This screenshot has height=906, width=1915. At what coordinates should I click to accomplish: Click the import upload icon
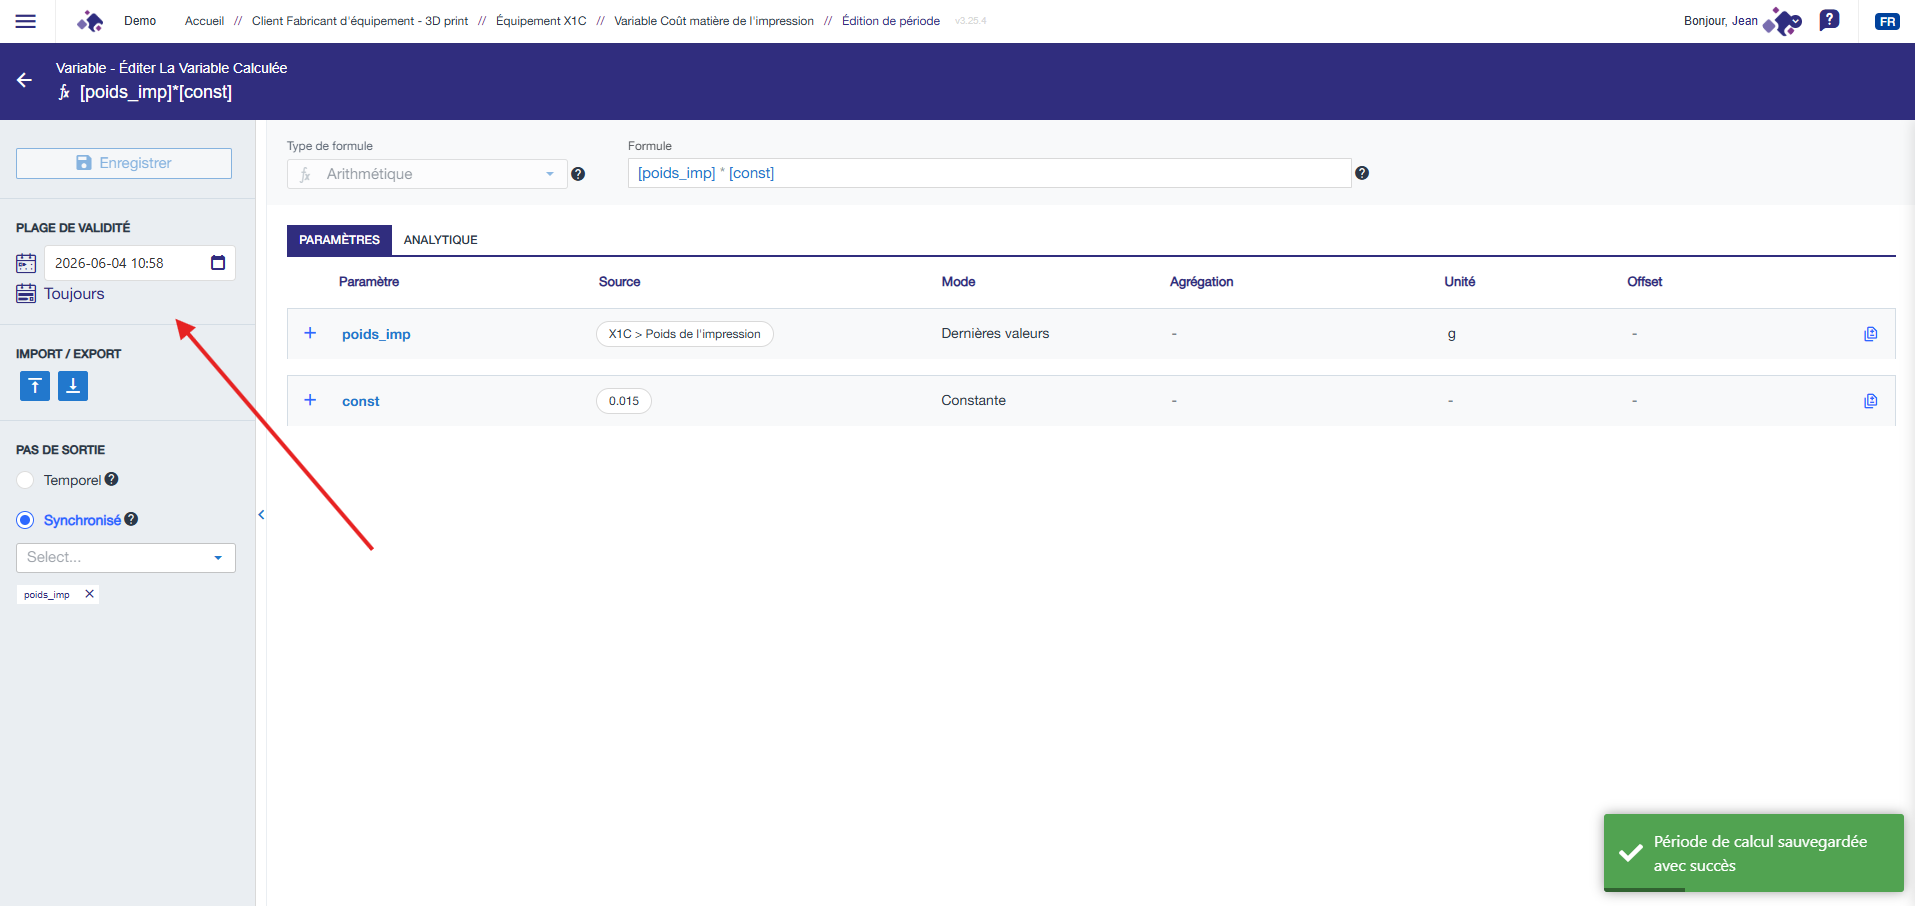coord(35,386)
